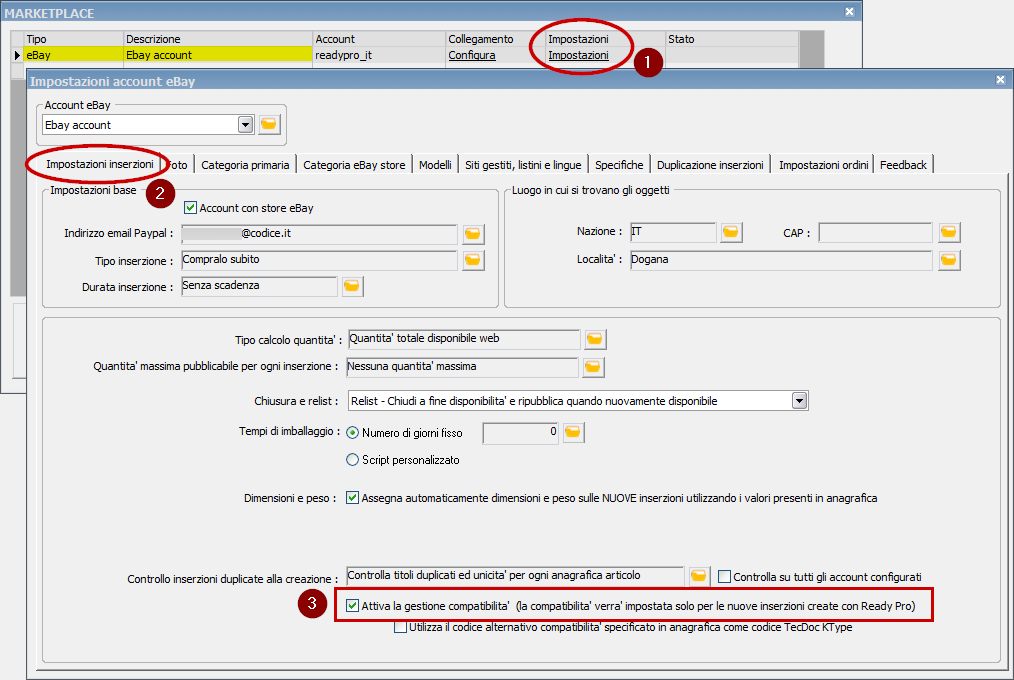This screenshot has width=1014, height=680.
Task: Open lookup icon for Quantita' massima pubblicabile
Action: (593, 367)
